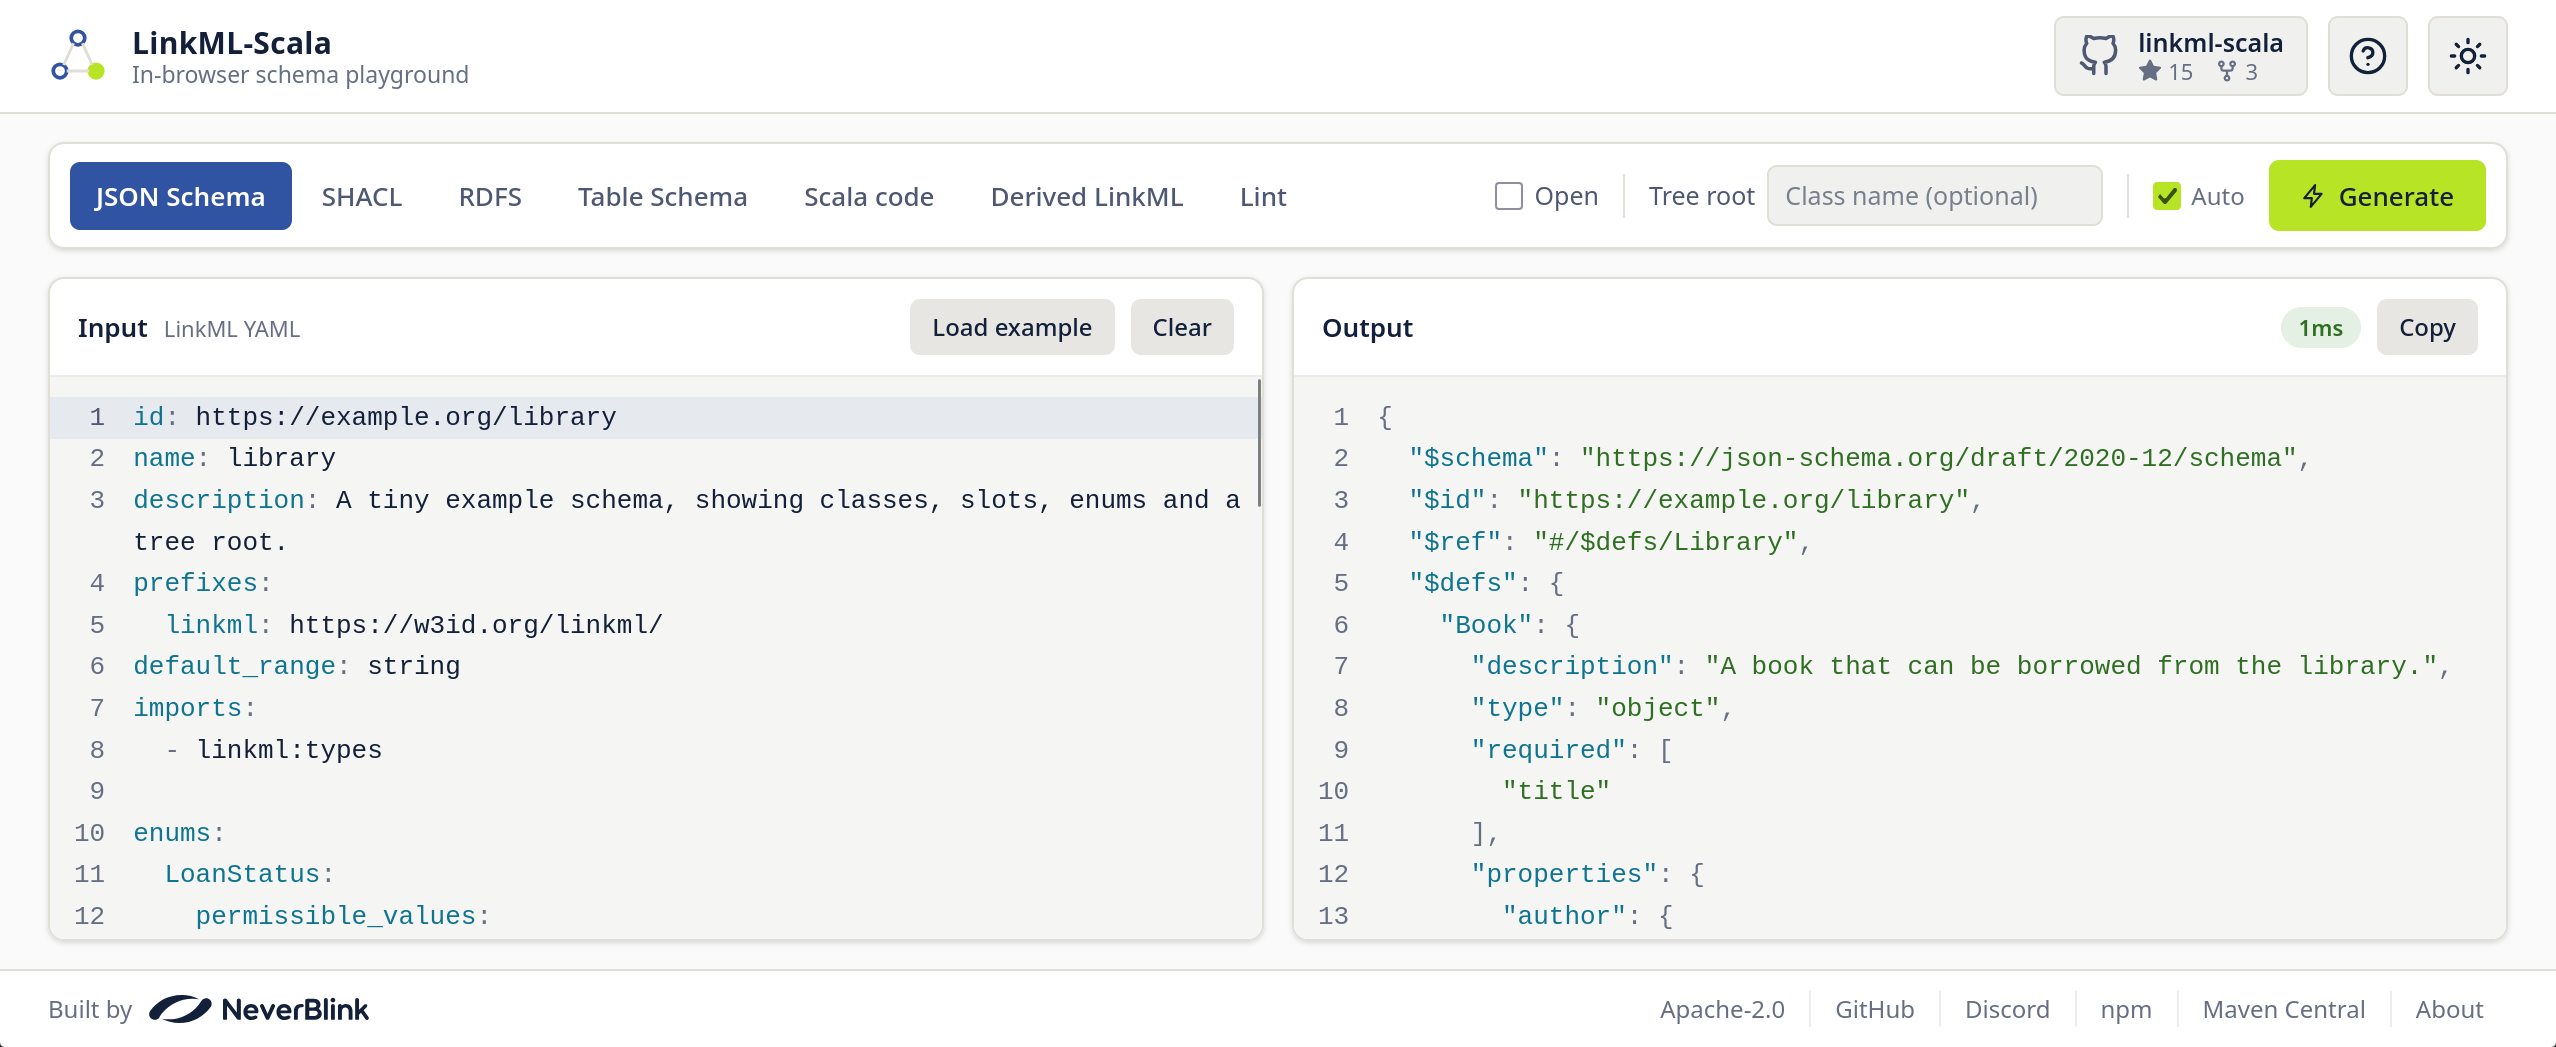Open the About footer link

(x=2449, y=1009)
